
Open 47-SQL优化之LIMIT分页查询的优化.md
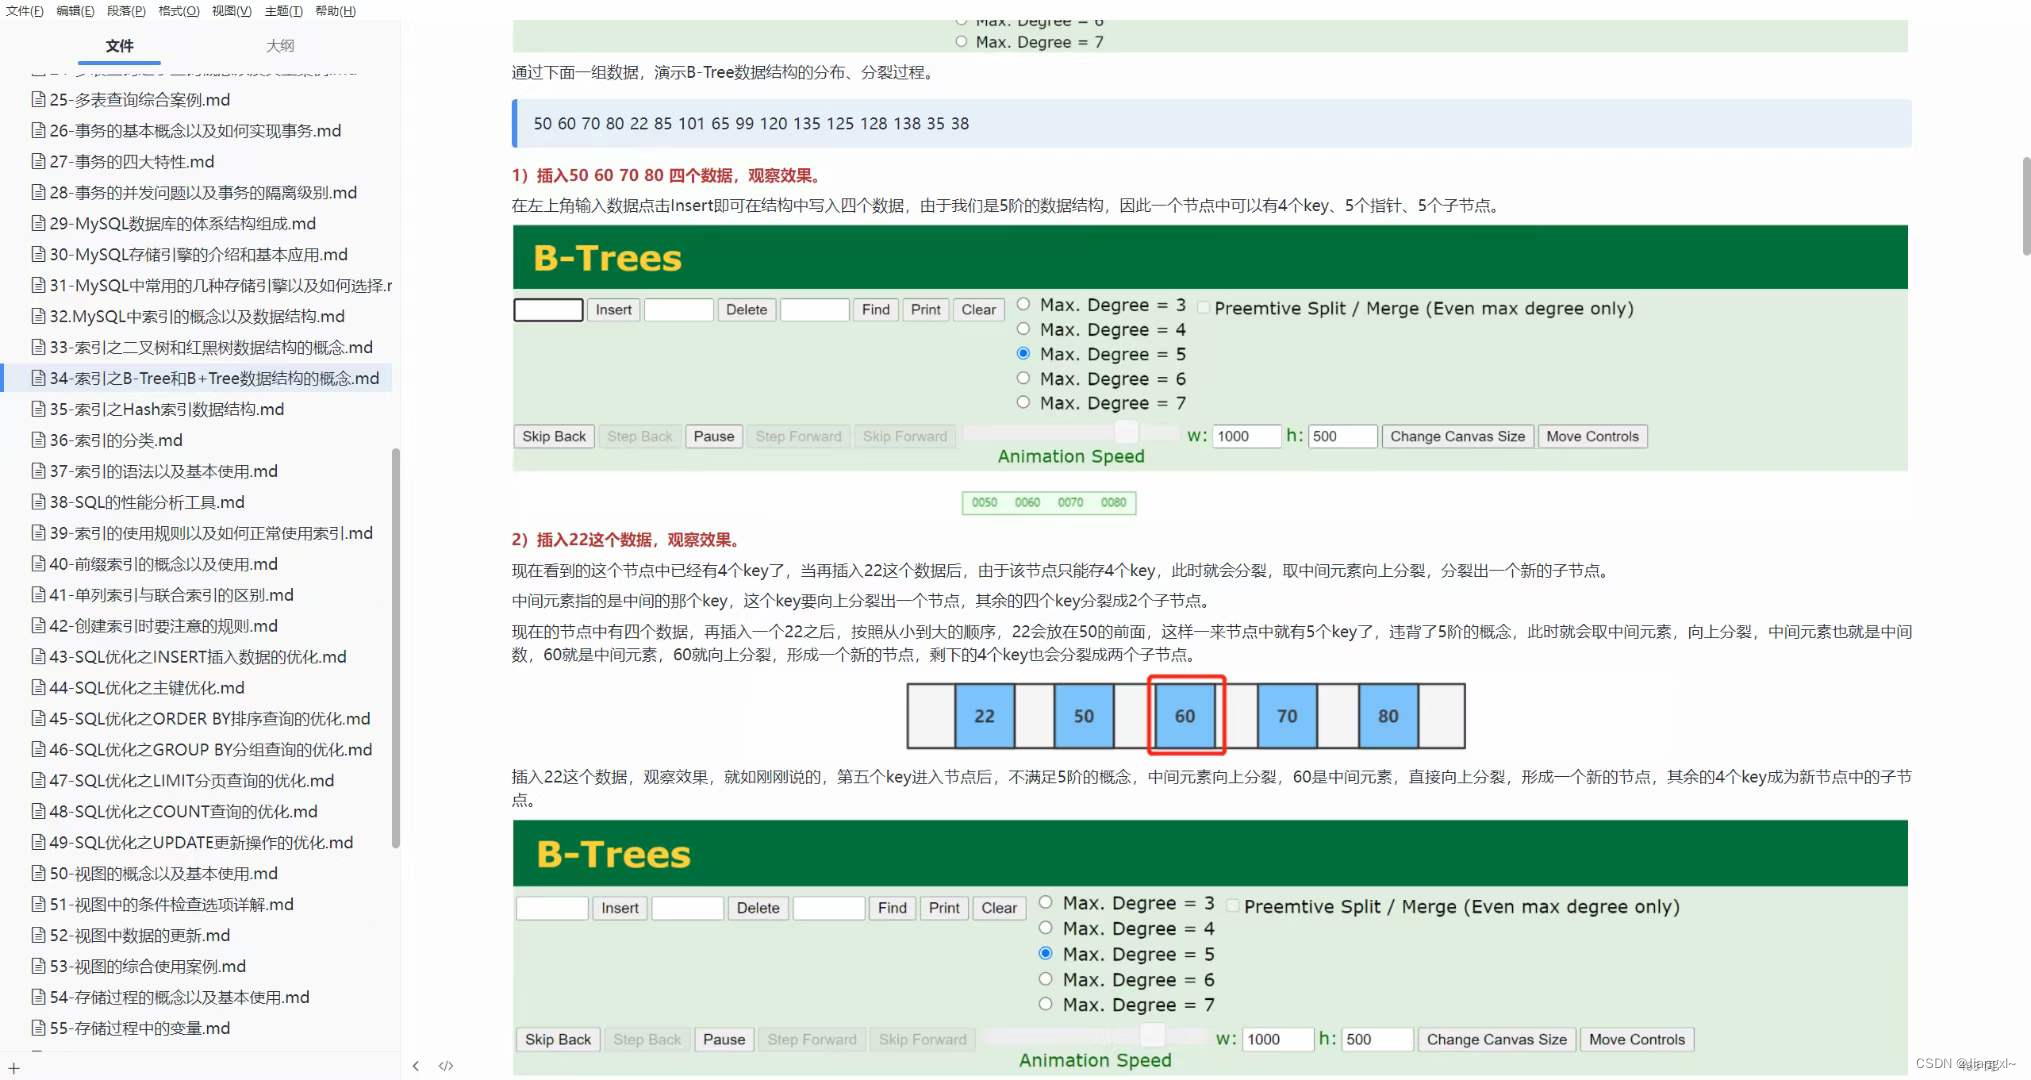(192, 780)
